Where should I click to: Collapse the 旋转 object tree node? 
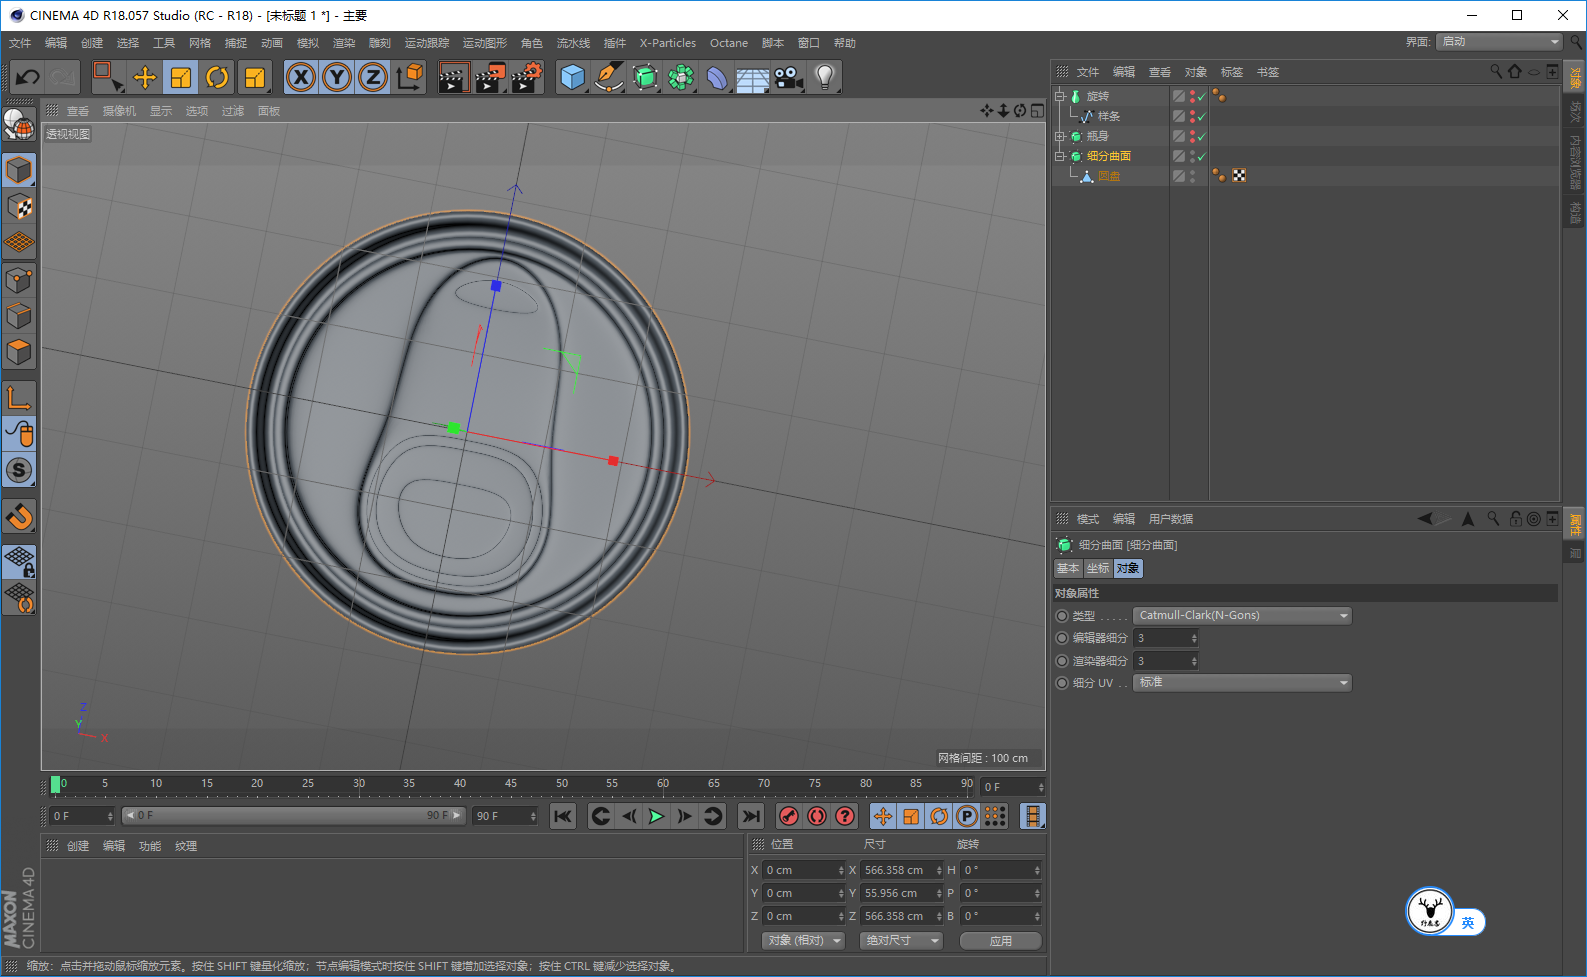[x=1060, y=96]
